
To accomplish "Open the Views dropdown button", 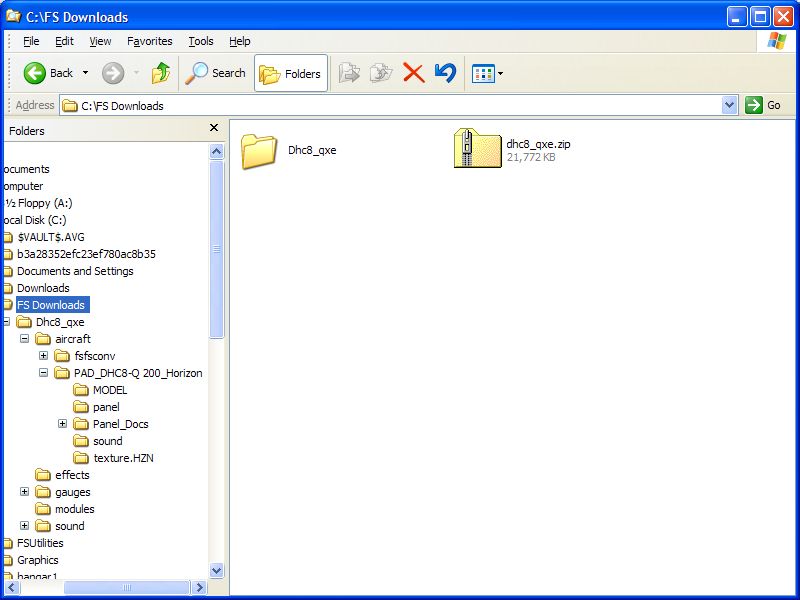I will pyautogui.click(x=487, y=73).
